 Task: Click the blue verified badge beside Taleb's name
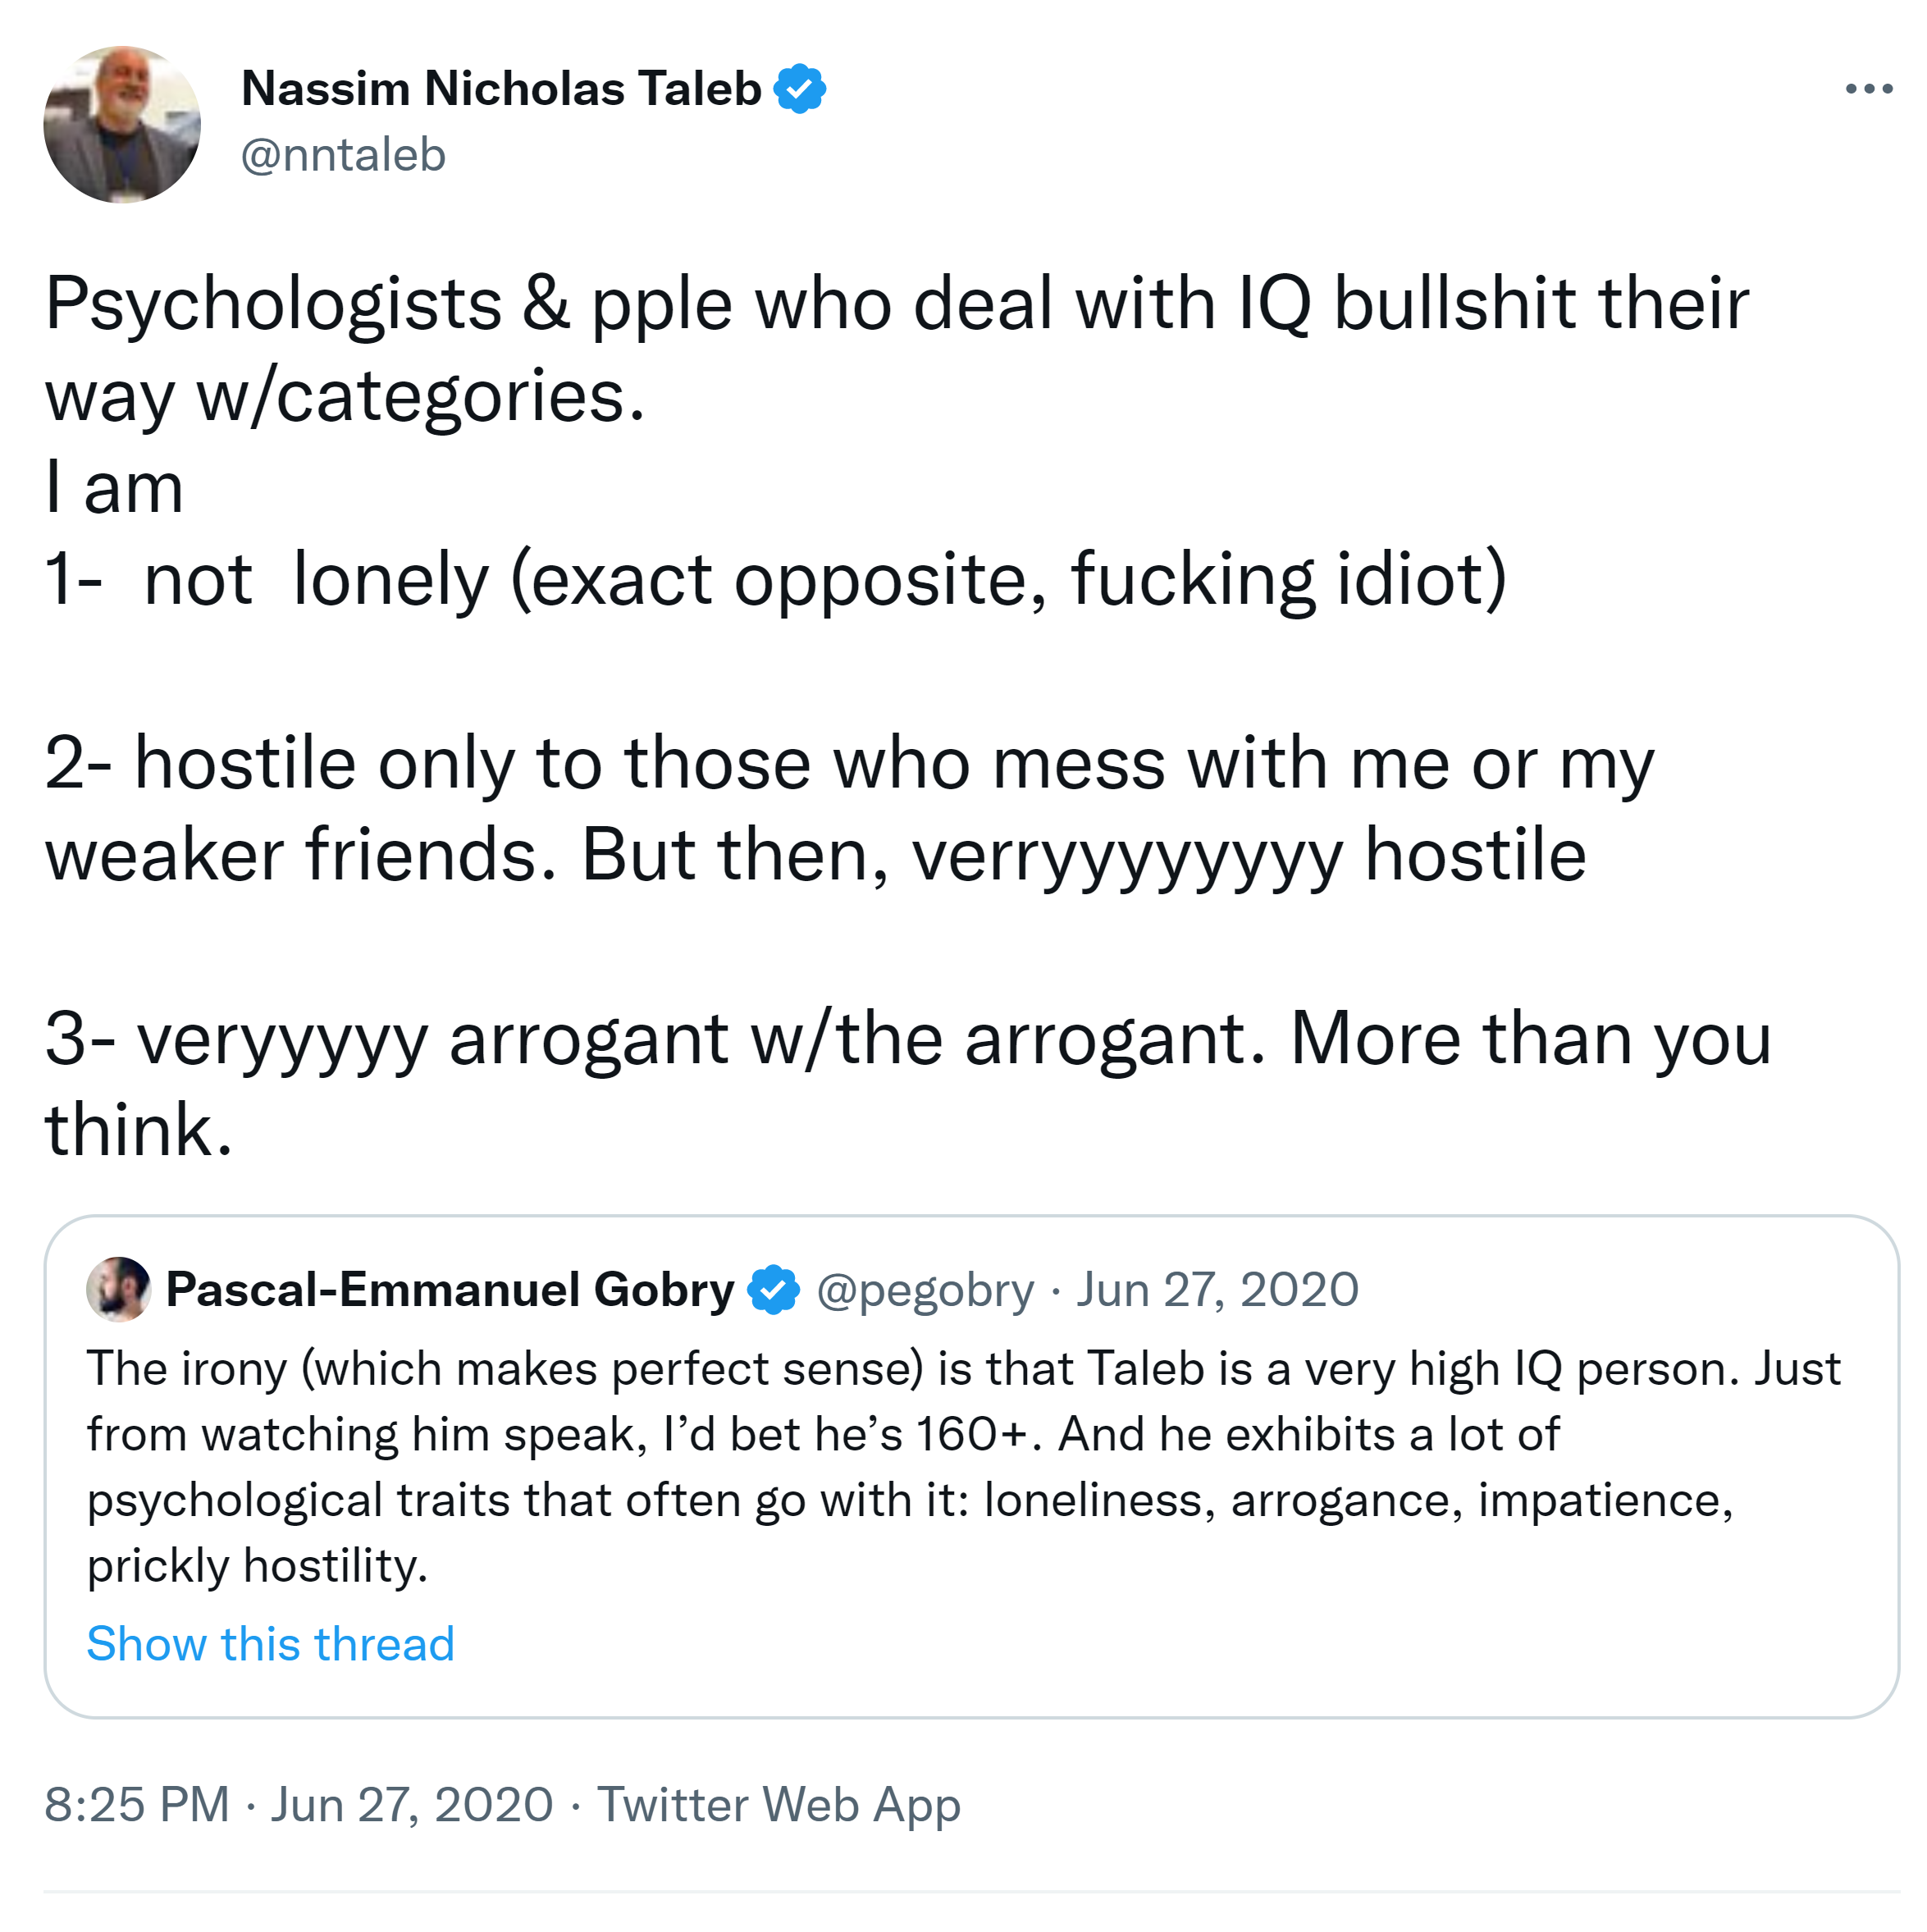pos(799,89)
